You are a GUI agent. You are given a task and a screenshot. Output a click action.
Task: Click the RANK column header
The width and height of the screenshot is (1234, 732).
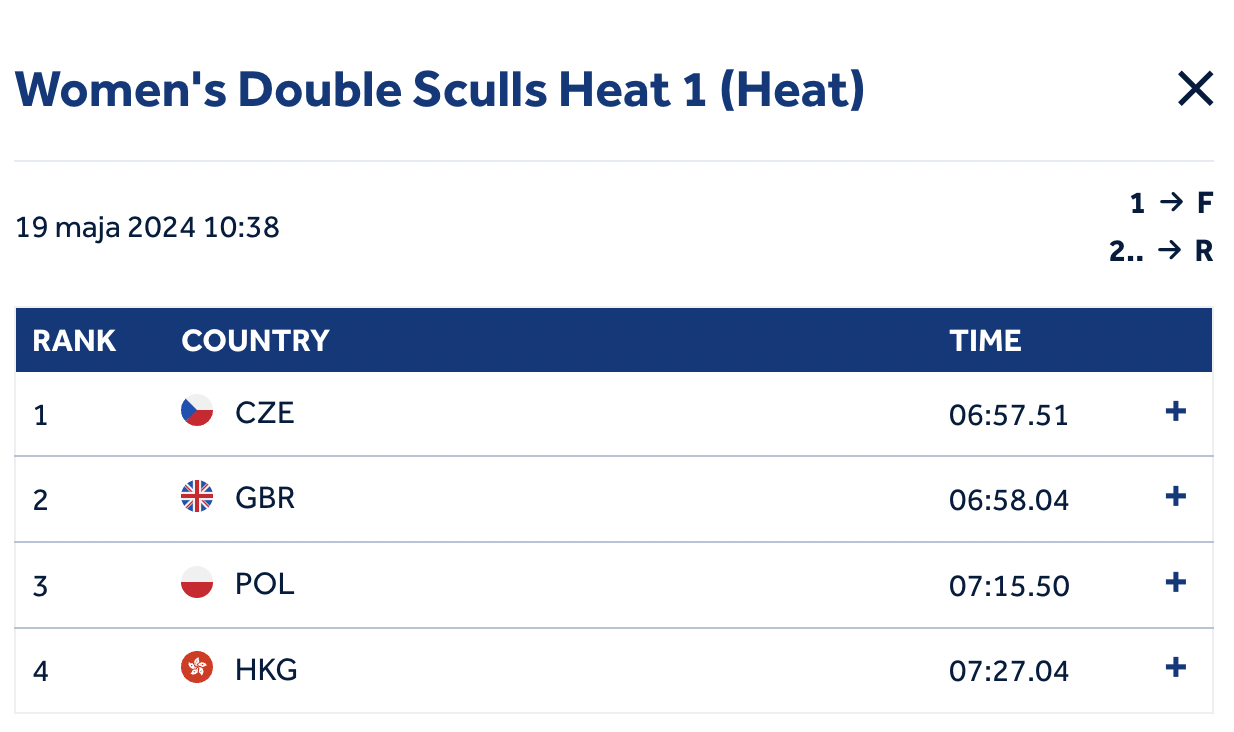[74, 341]
